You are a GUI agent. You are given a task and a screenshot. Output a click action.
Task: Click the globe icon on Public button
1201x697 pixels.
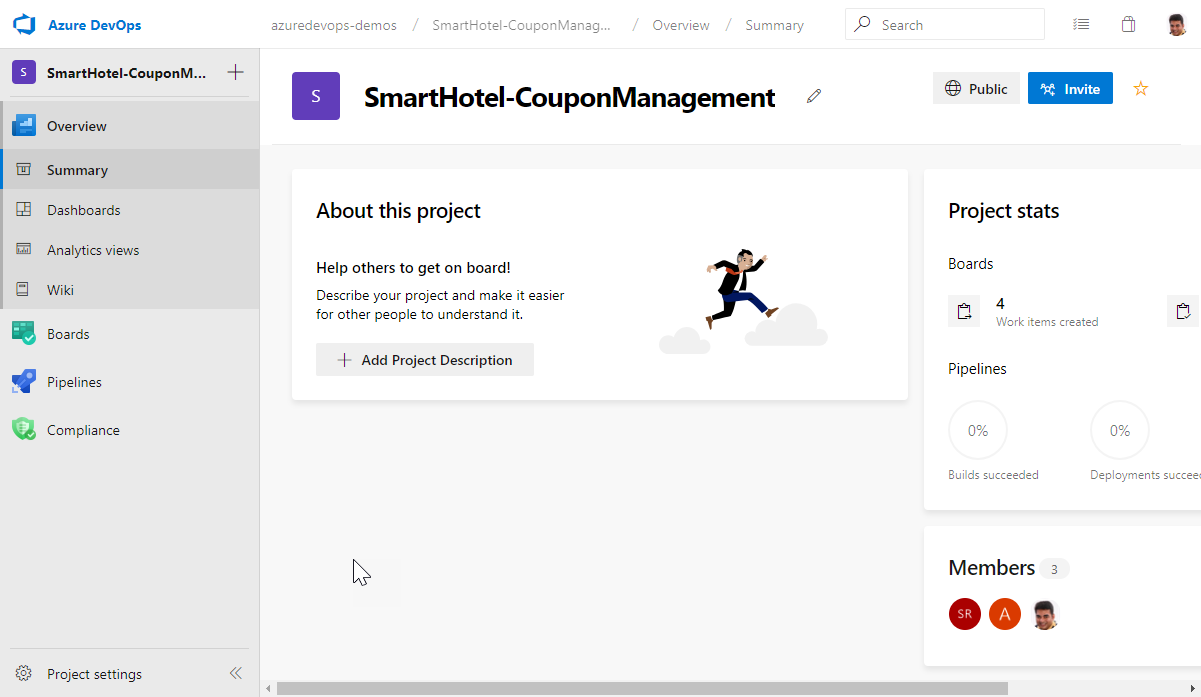coord(953,89)
